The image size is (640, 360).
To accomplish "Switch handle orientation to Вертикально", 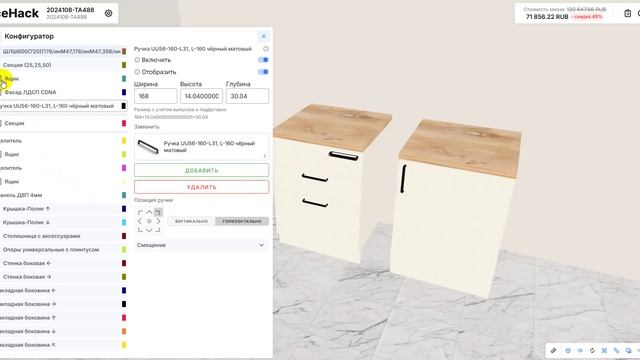I will (x=191, y=221).
